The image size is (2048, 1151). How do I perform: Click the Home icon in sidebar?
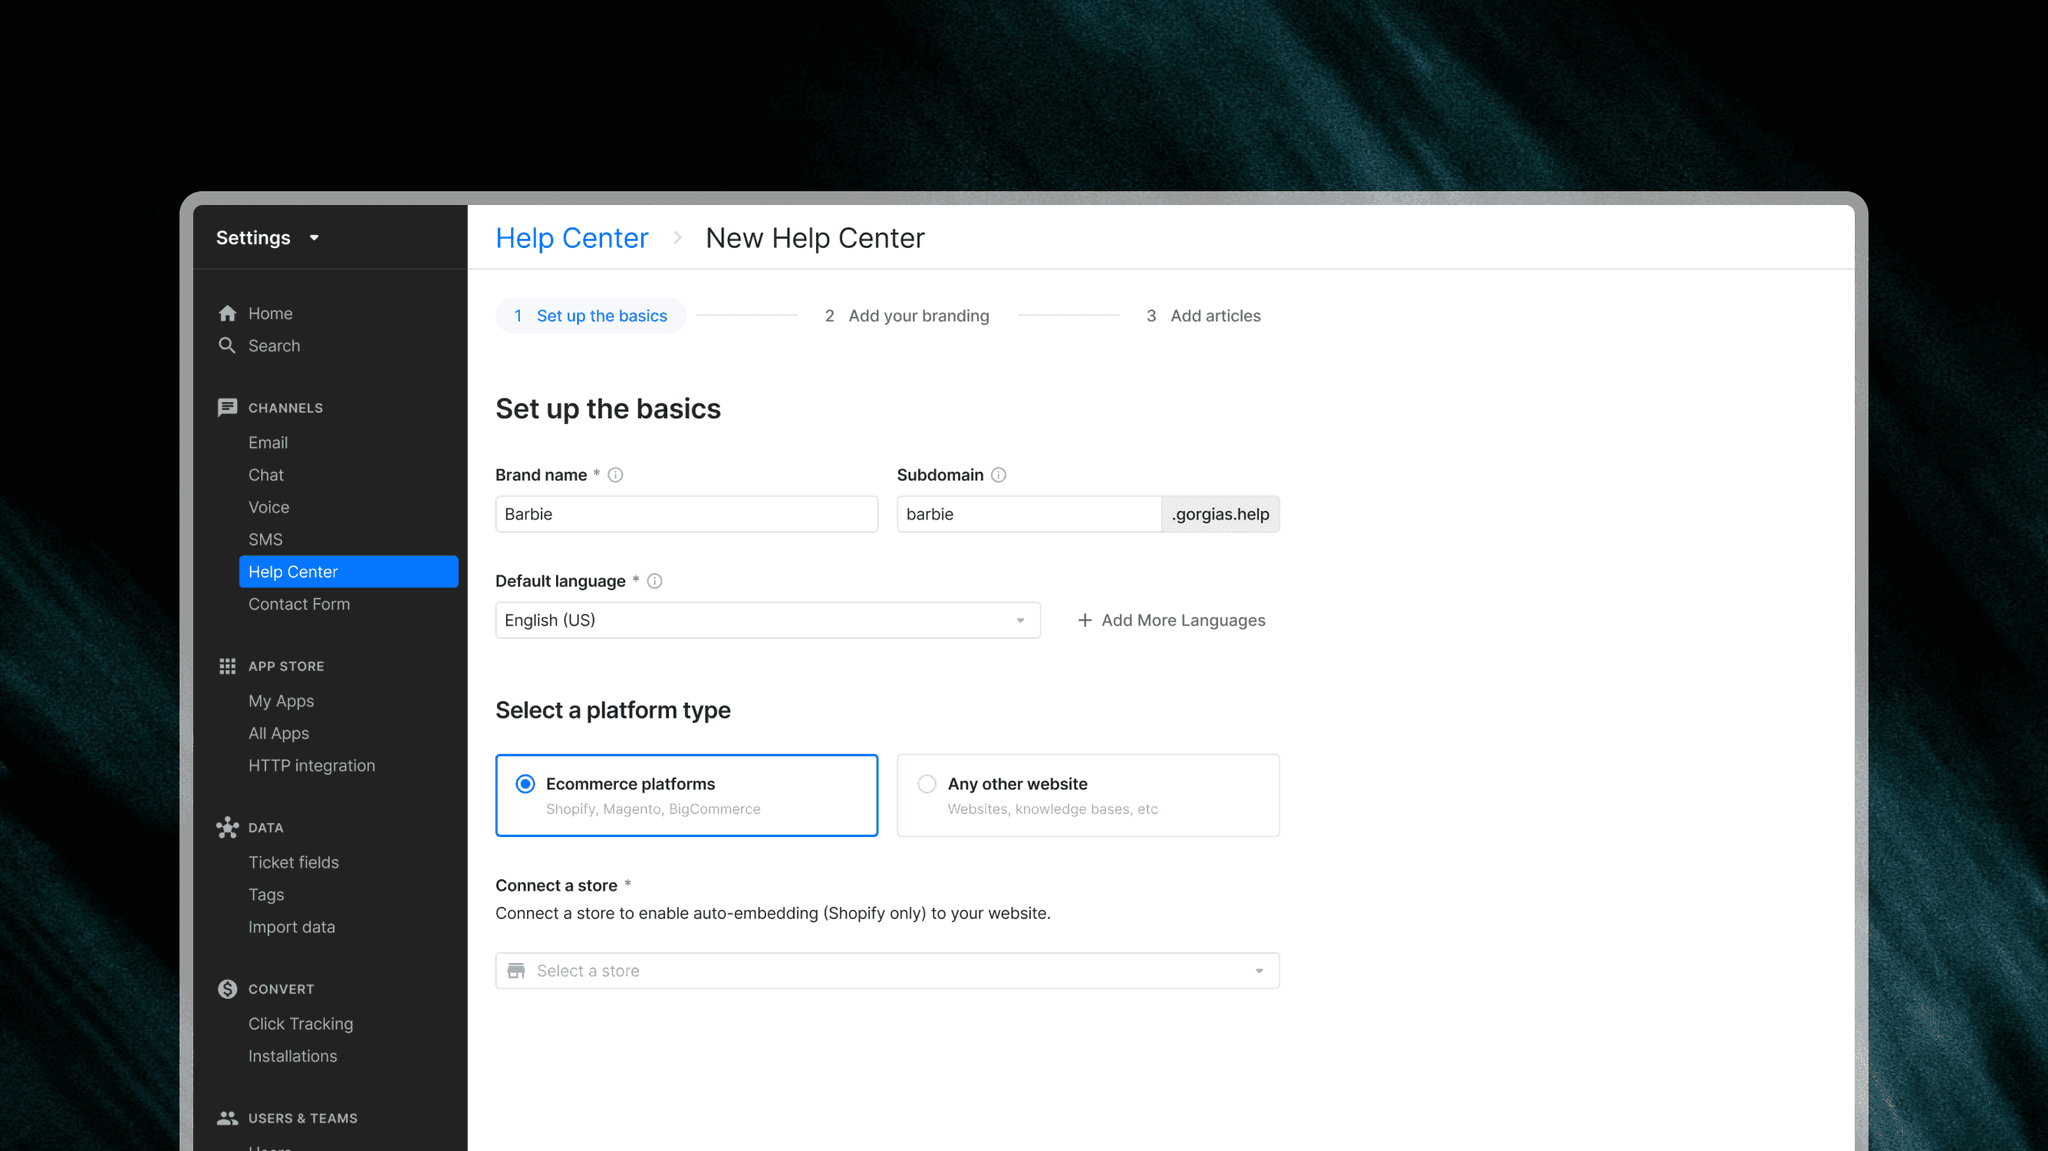point(227,313)
